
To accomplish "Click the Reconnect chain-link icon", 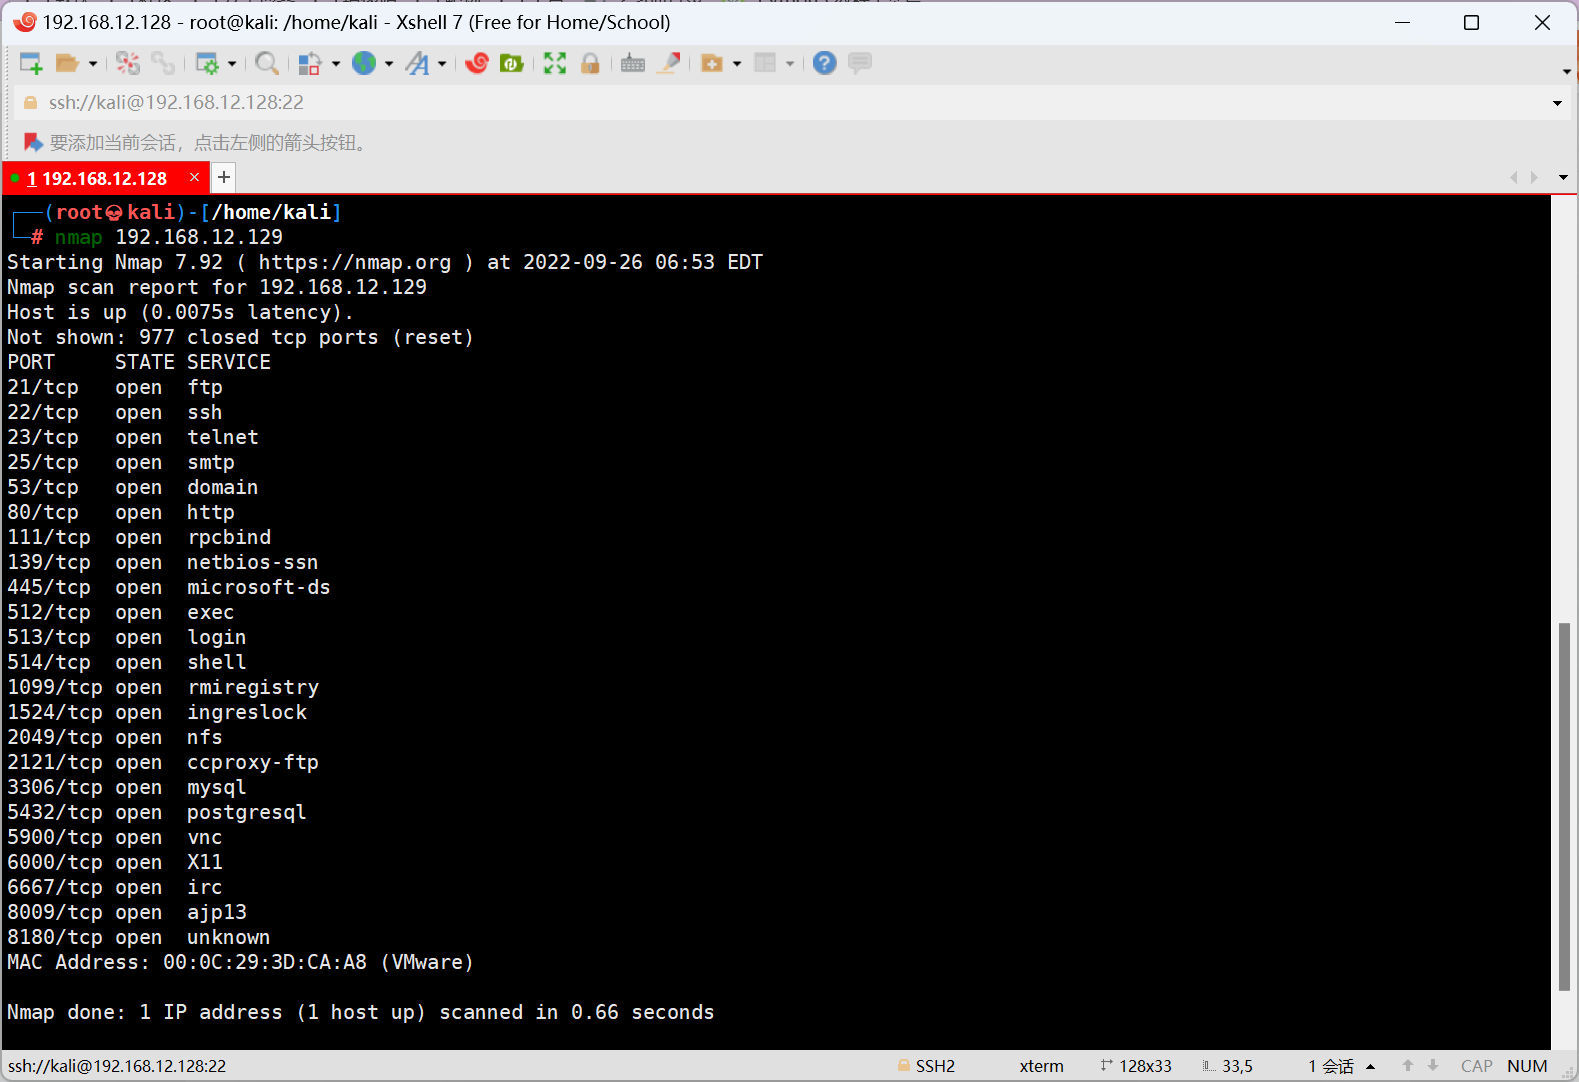I will (x=163, y=64).
